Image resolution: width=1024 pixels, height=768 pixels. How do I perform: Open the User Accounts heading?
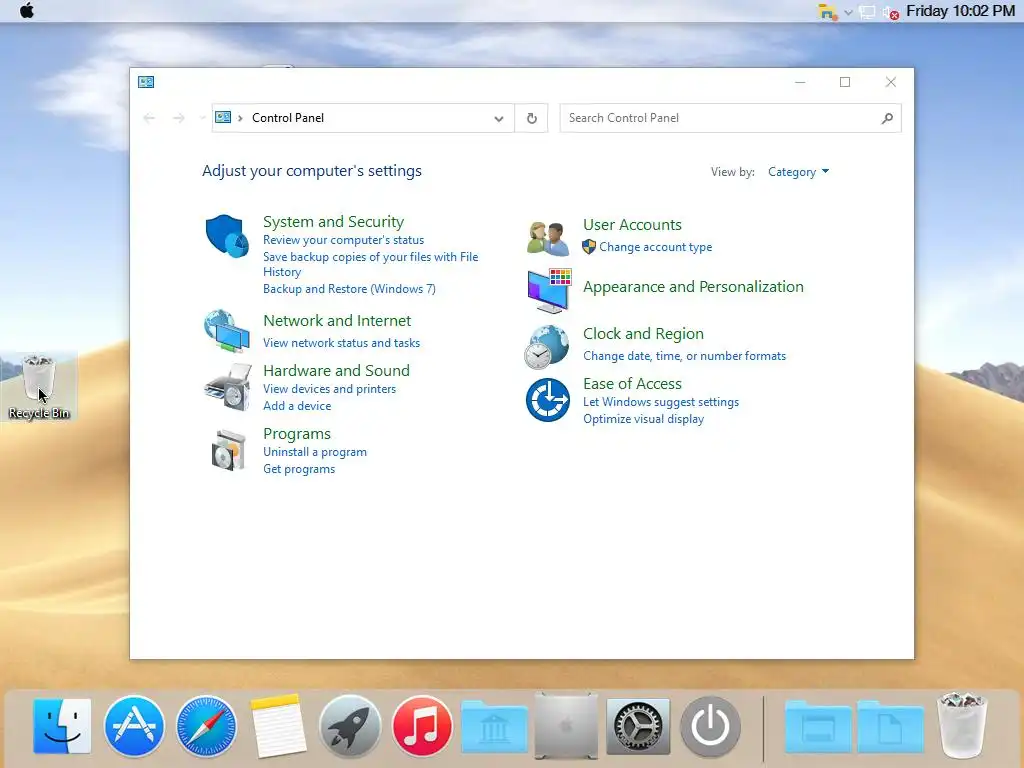(632, 225)
